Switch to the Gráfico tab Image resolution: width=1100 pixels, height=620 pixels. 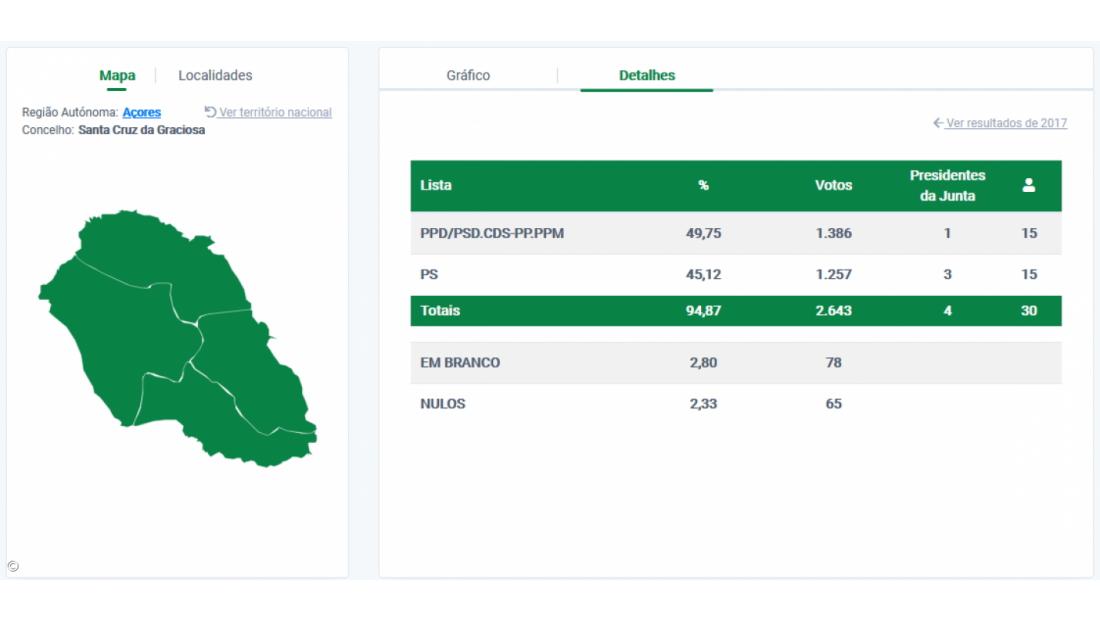(x=468, y=75)
